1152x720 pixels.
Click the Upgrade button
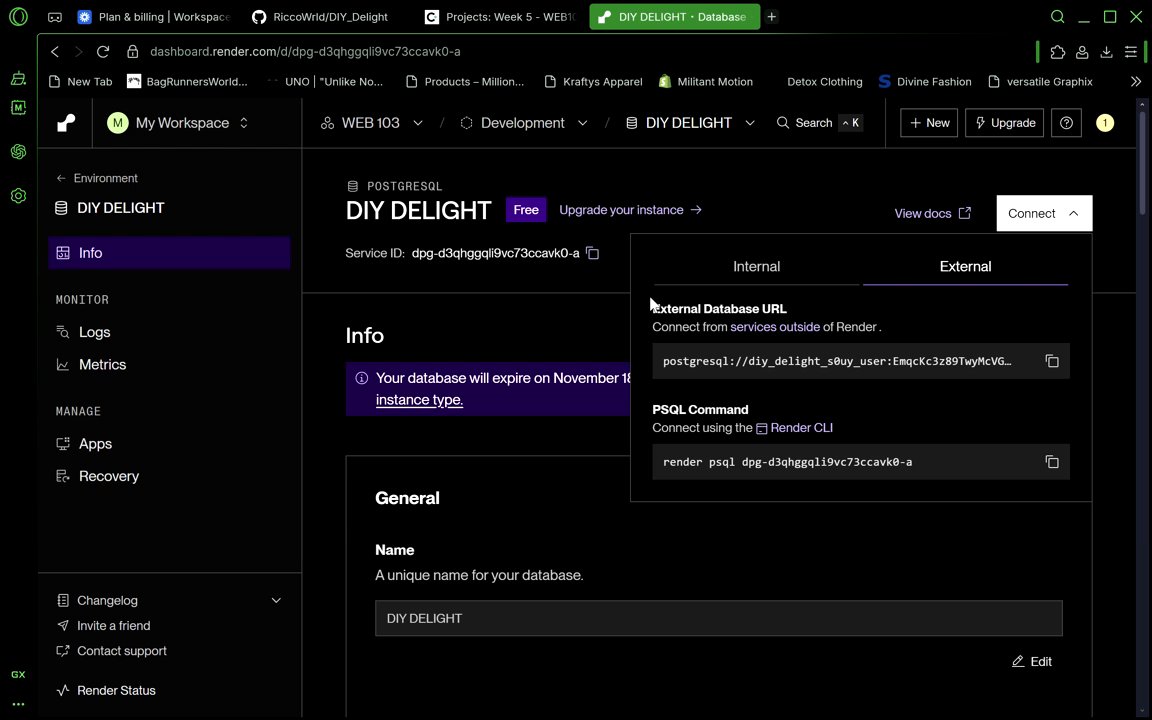click(x=1004, y=123)
